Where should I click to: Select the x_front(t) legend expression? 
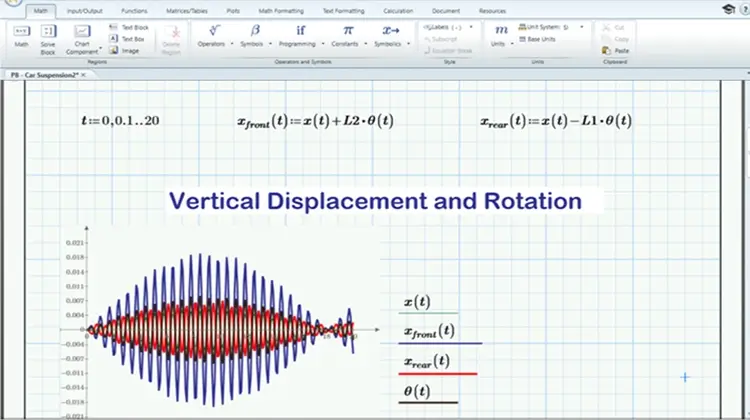click(429, 331)
